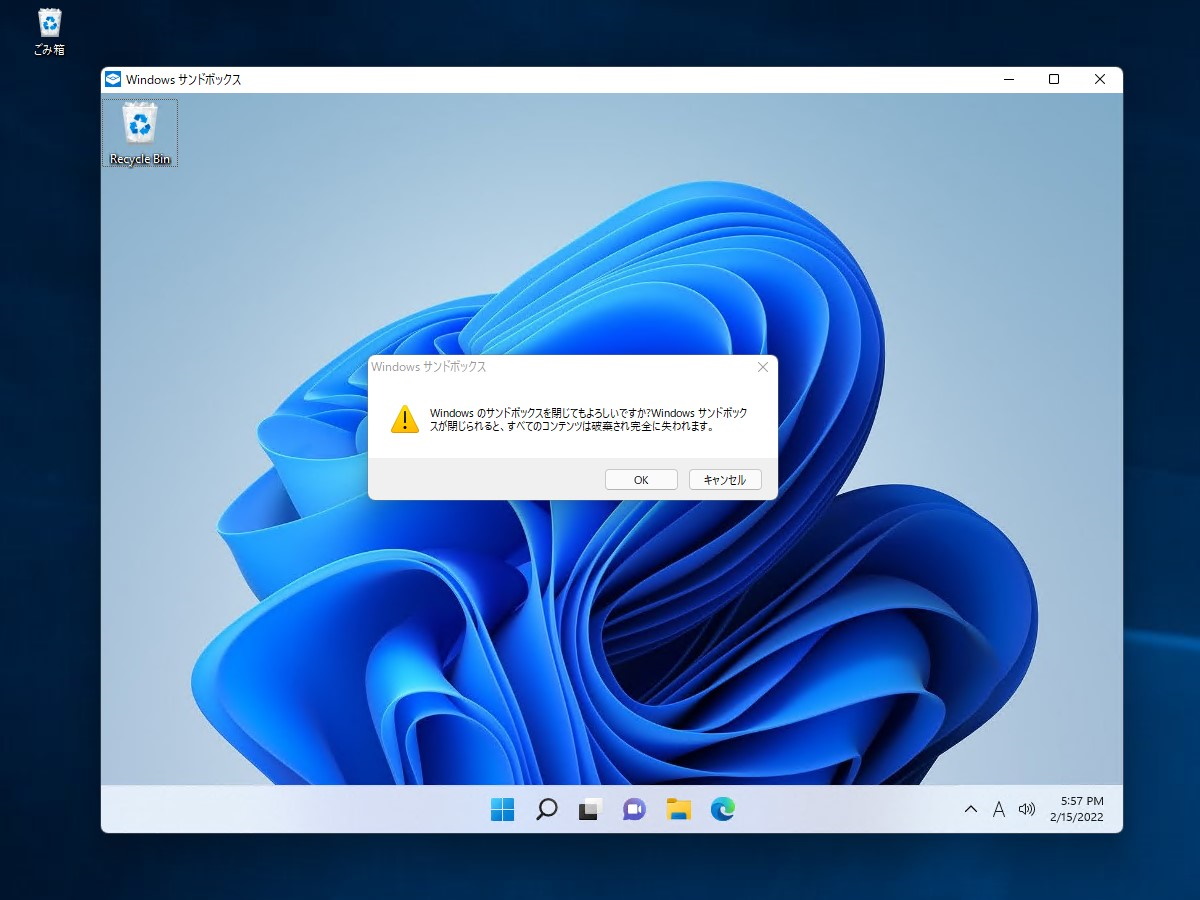Open Task View
Image resolution: width=1200 pixels, height=900 pixels.
pos(589,809)
